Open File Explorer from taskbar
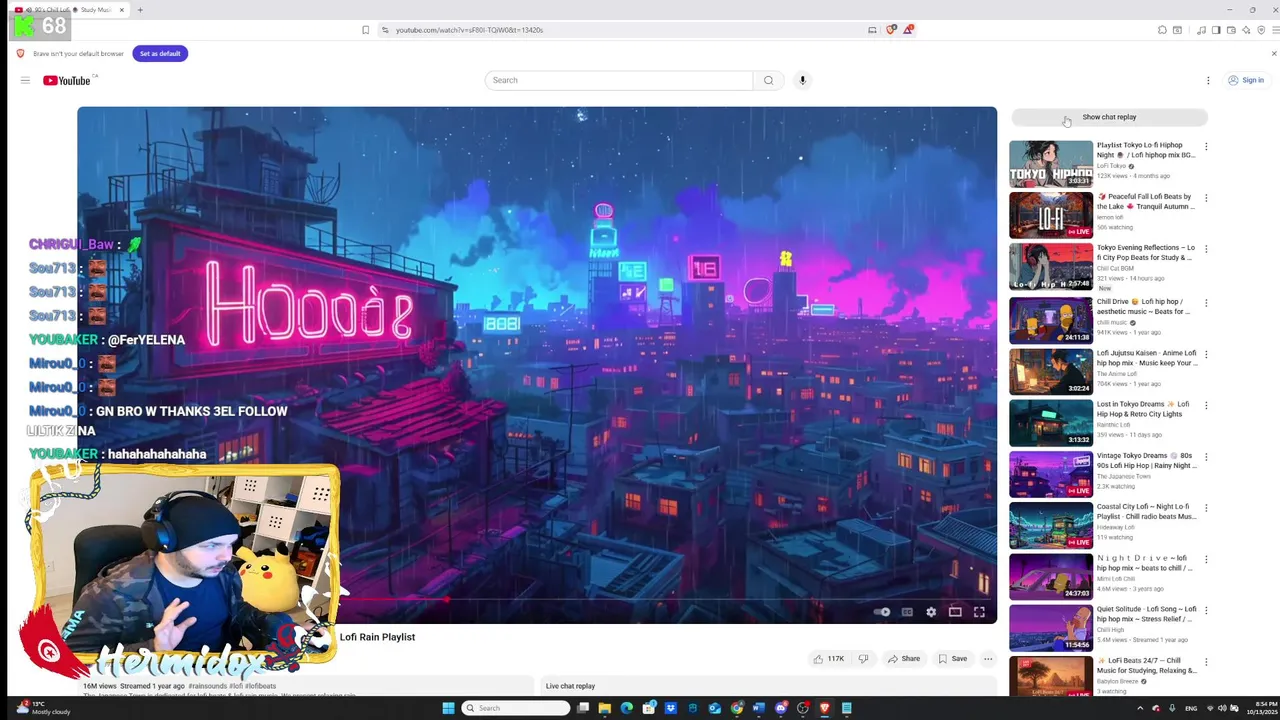This screenshot has height=720, width=1280. [604, 708]
